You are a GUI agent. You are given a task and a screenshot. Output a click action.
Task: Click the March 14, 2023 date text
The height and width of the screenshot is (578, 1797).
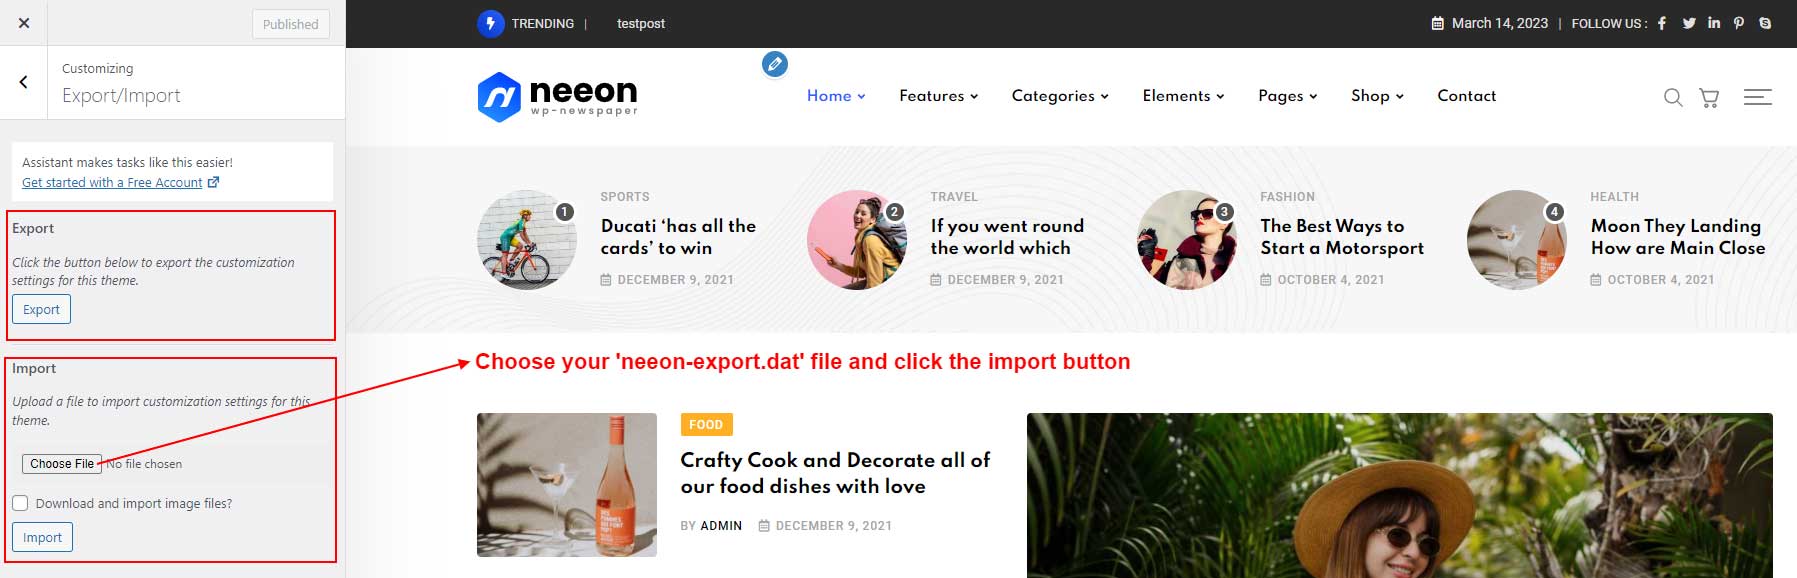point(1500,23)
